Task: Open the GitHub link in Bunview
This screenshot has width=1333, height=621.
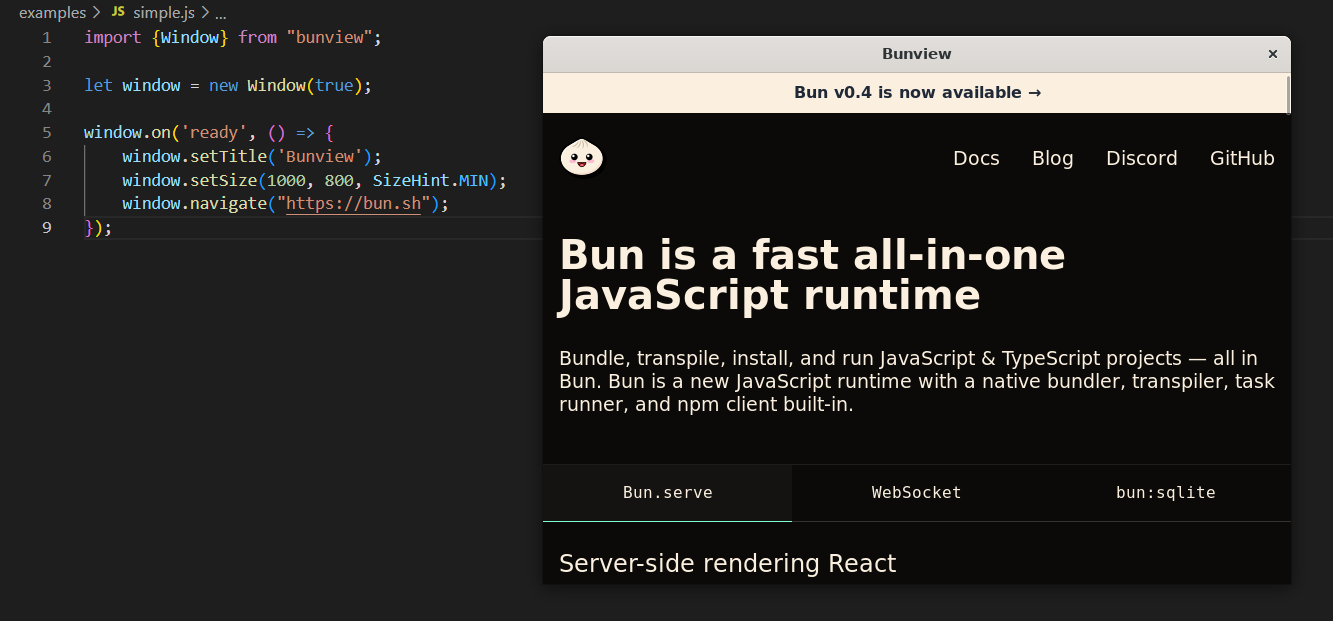Action: (x=1242, y=158)
